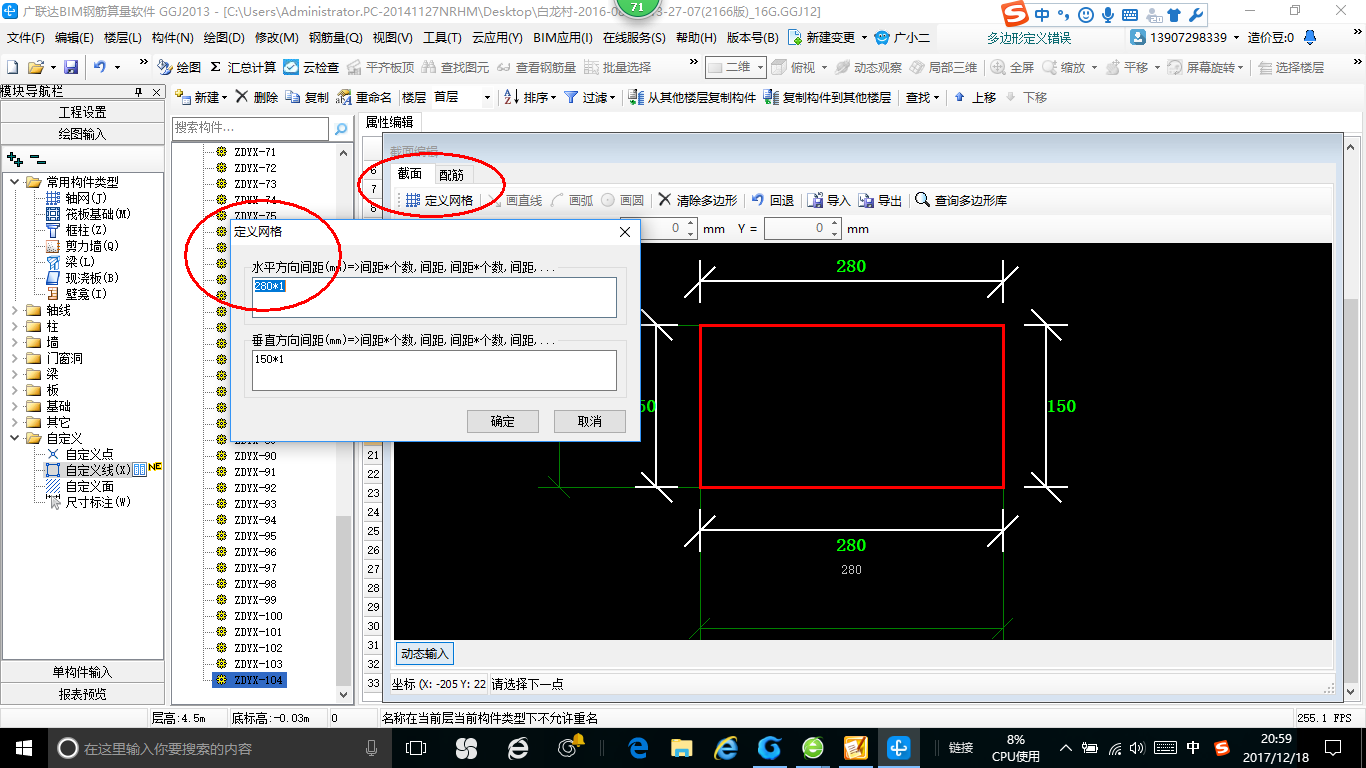
Task: Click the 导出 export tool
Action: click(880, 200)
